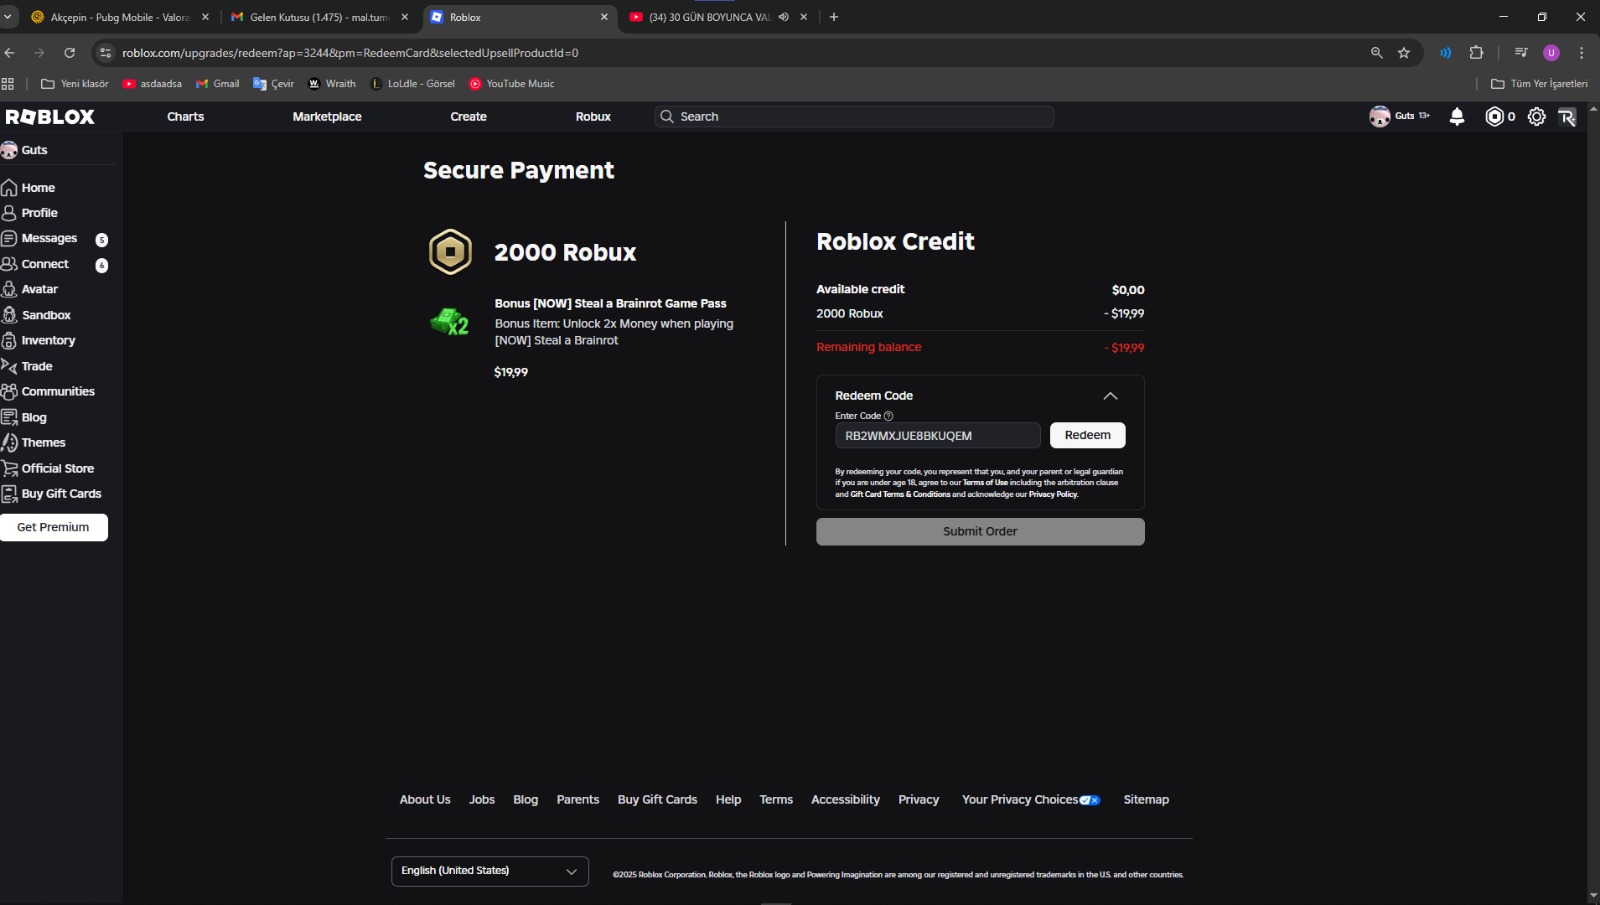This screenshot has height=905, width=1600.
Task: Open the Tüm Yer İşaretleri bookmarks folder
Action: pos(1539,84)
